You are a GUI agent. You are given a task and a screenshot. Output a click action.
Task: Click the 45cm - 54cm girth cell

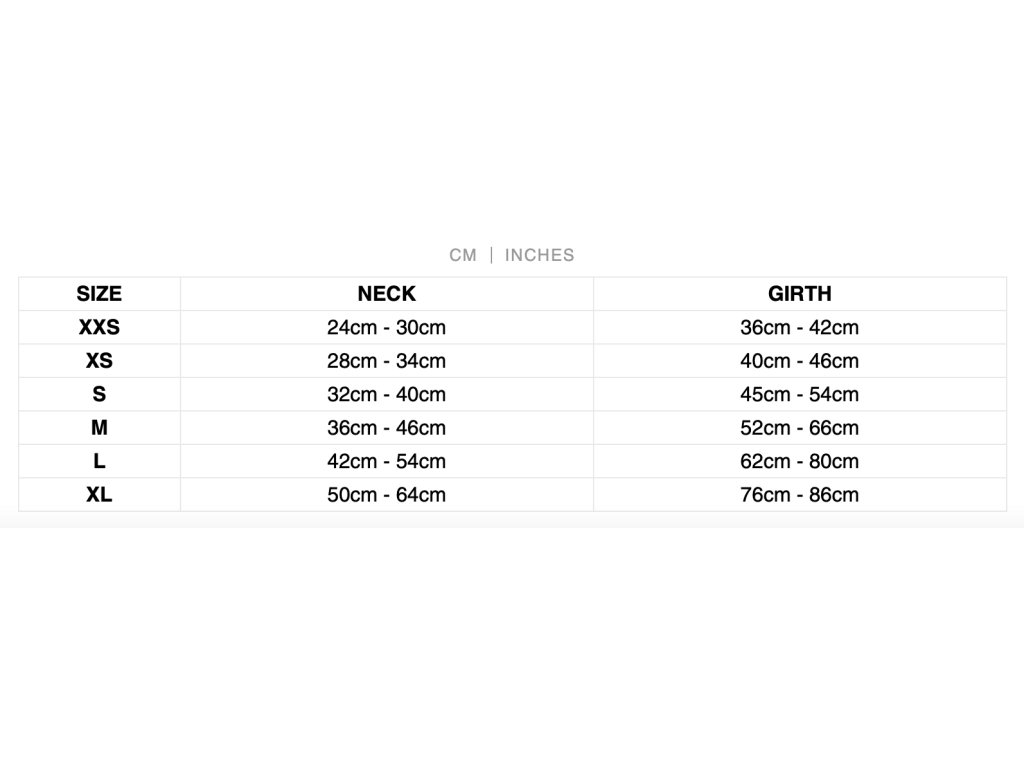click(x=799, y=394)
